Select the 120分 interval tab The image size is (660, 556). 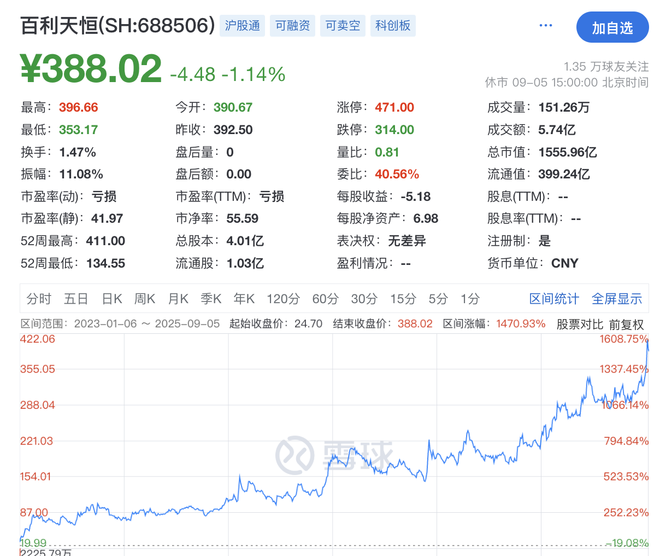click(x=283, y=298)
